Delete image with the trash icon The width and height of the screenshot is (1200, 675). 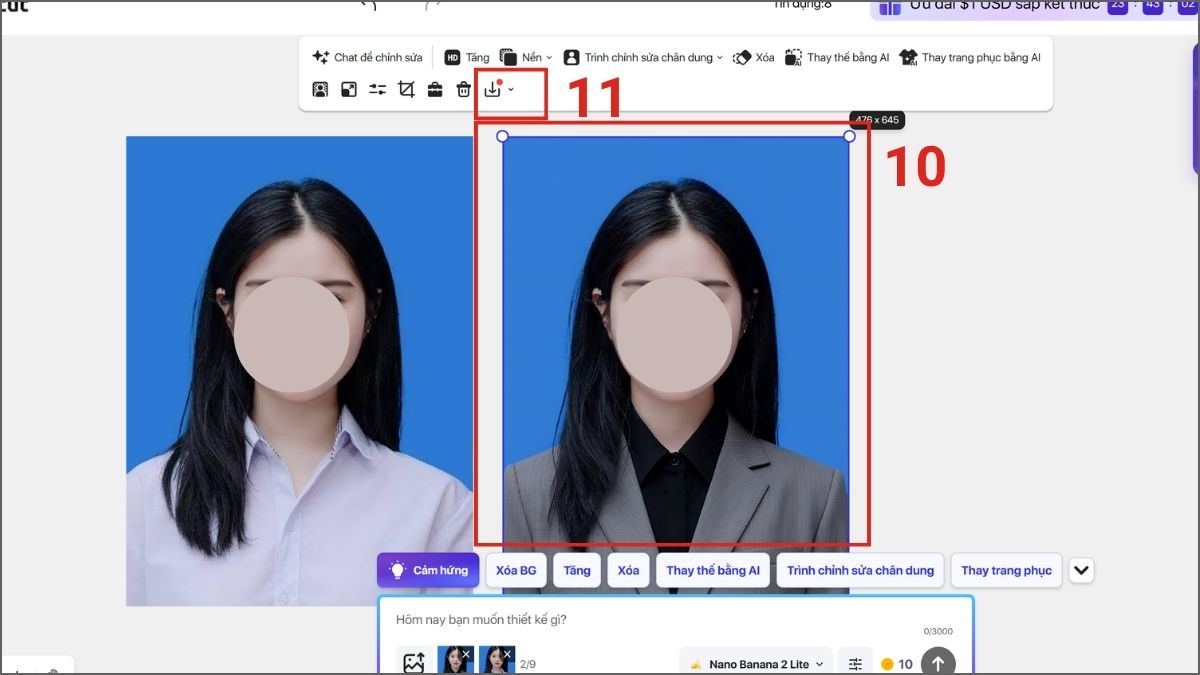pyautogui.click(x=464, y=90)
